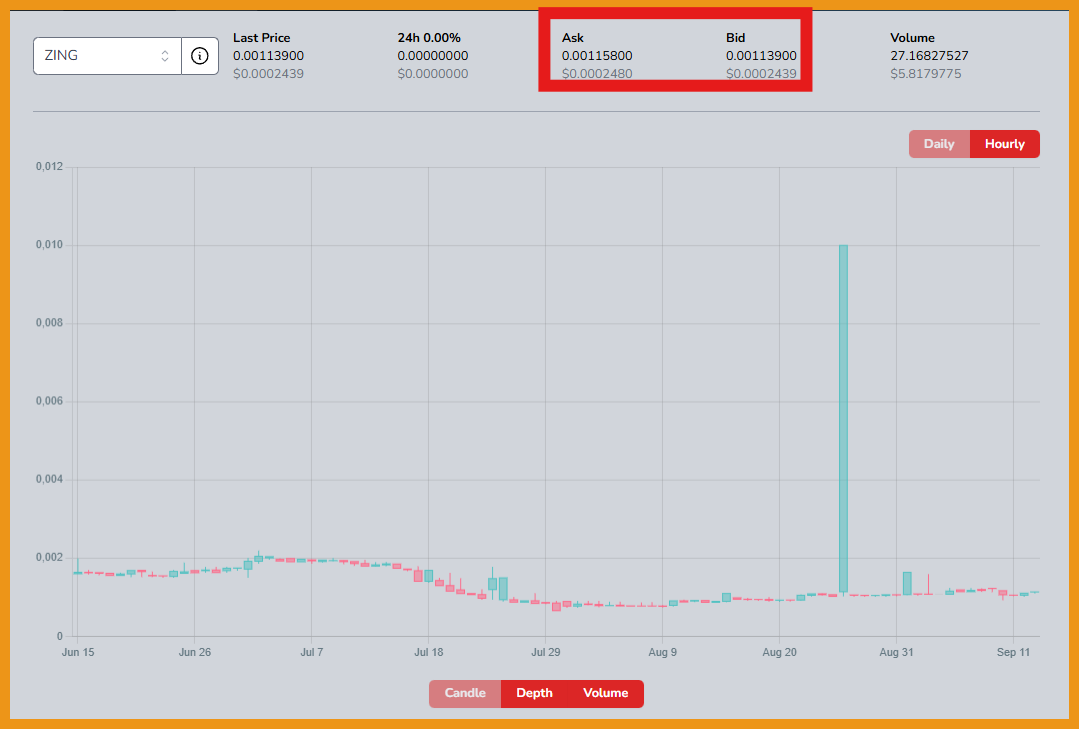Image resolution: width=1079 pixels, height=729 pixels.
Task: Click the Ask USD value $0.0002480
Action: (597, 74)
